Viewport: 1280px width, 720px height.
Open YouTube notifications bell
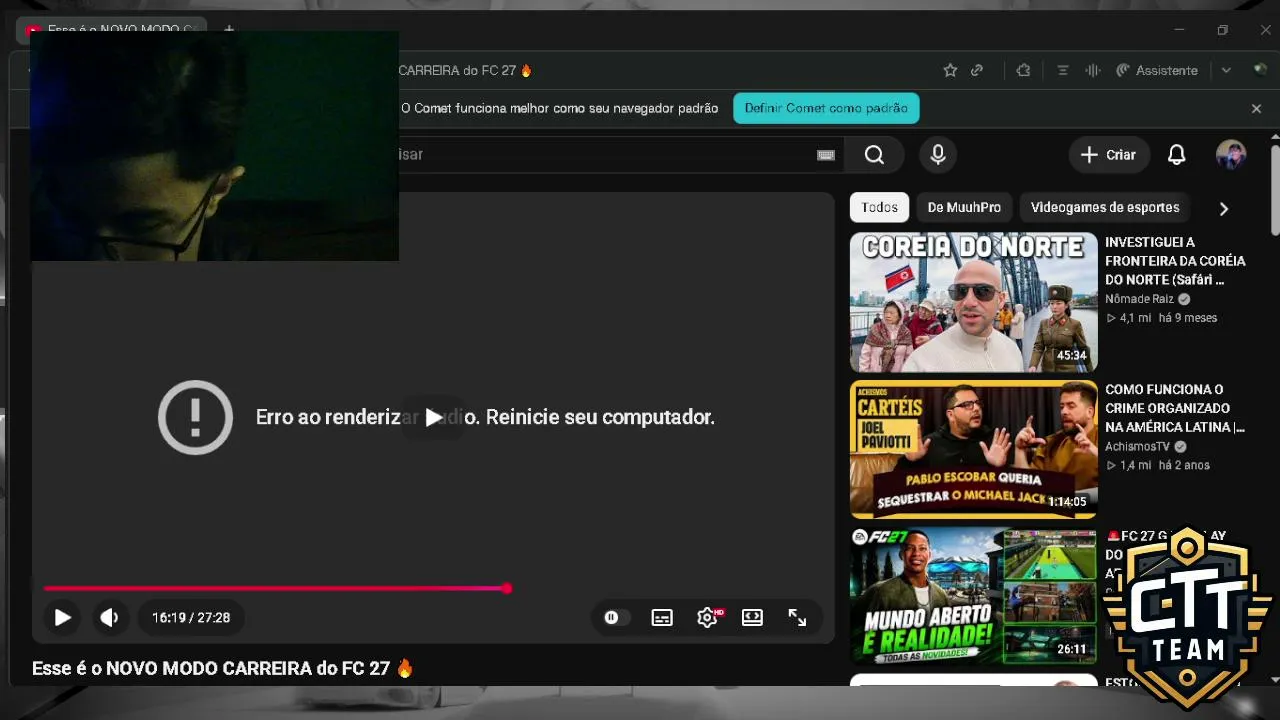1177,155
